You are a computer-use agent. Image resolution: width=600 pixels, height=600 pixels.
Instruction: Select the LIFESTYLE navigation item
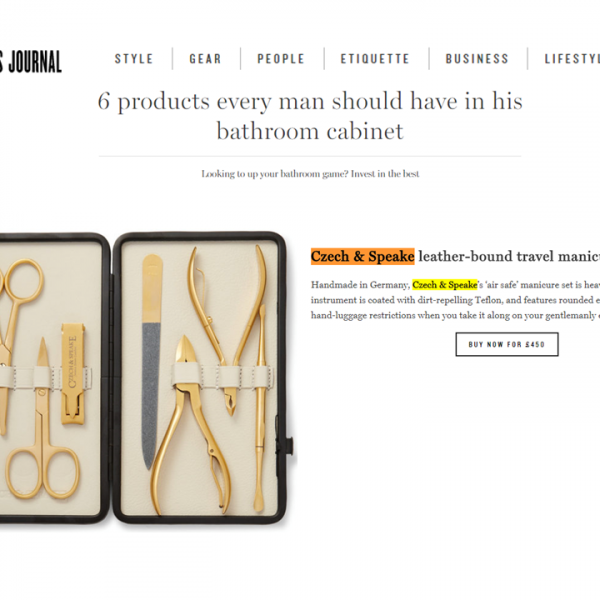572,59
